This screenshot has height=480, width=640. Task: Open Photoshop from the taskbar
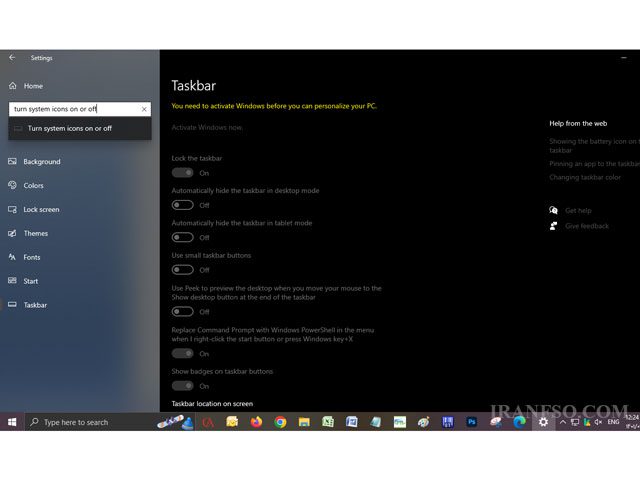pos(472,422)
